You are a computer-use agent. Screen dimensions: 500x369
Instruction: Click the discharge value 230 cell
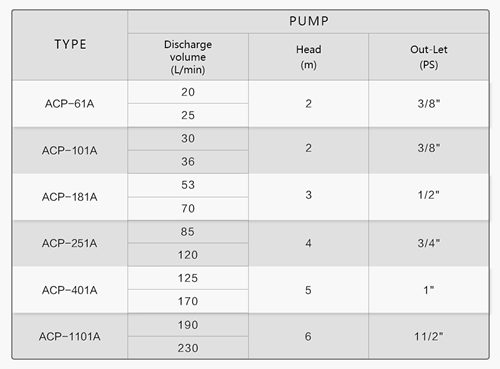pyautogui.click(x=188, y=348)
